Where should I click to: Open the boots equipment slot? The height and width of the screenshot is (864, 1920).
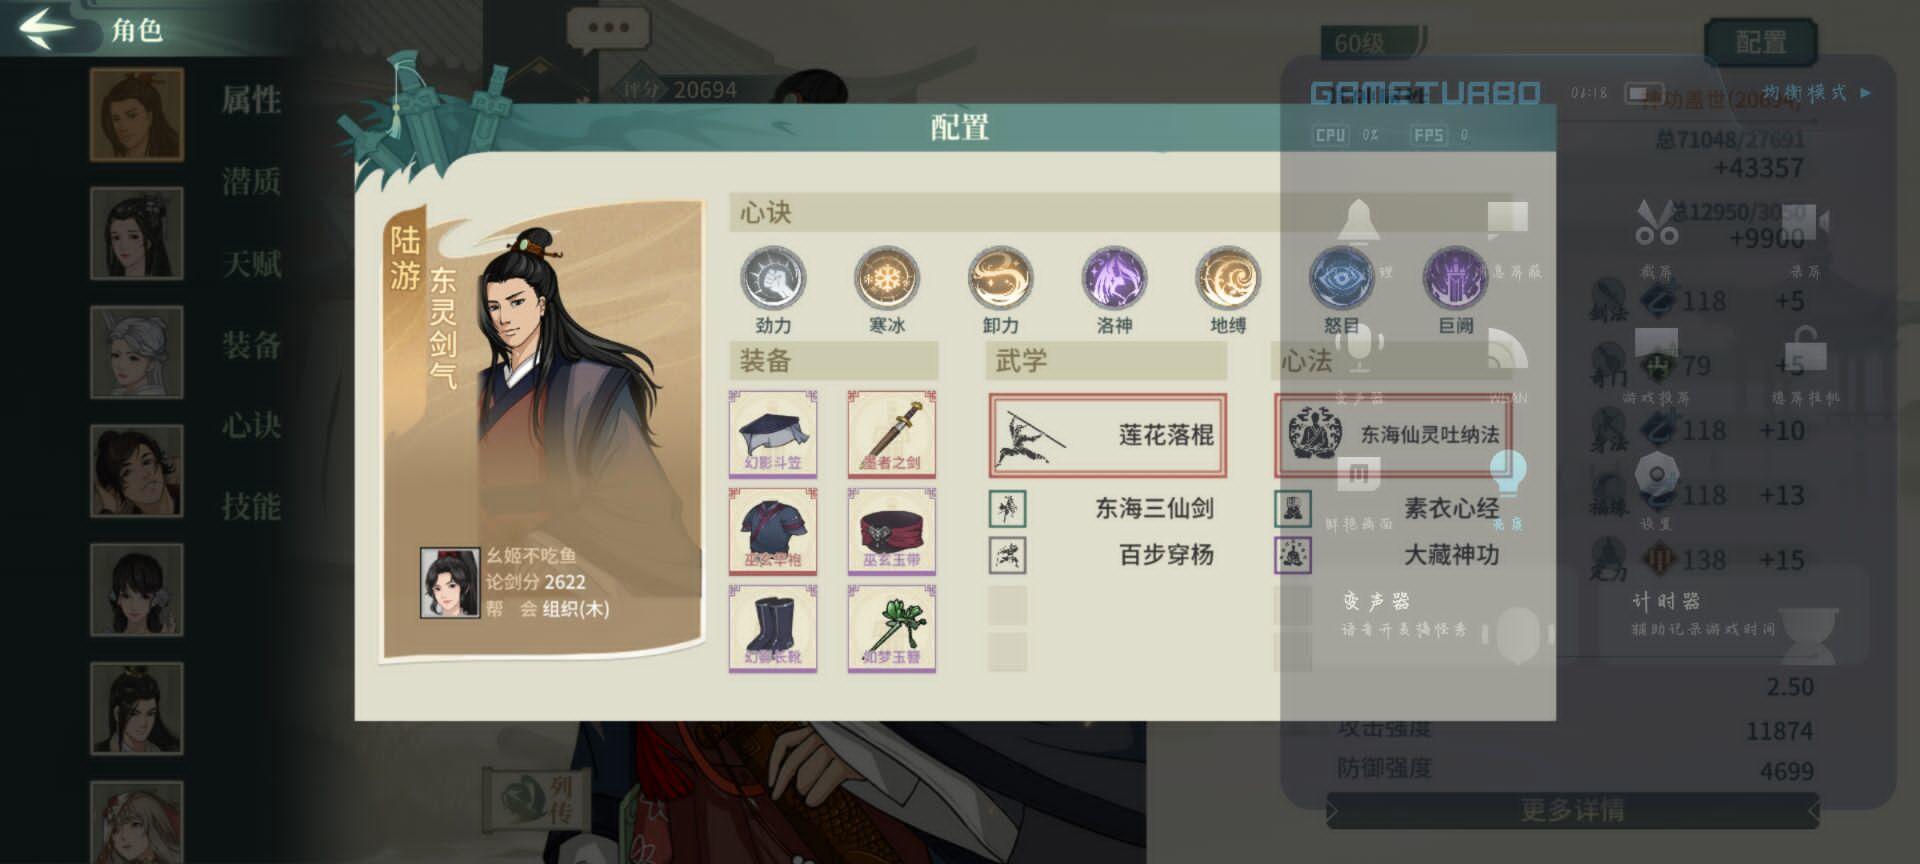[773, 629]
